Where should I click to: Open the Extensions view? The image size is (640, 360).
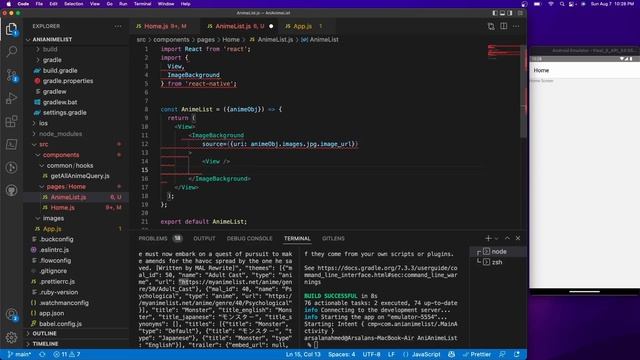click(x=11, y=121)
